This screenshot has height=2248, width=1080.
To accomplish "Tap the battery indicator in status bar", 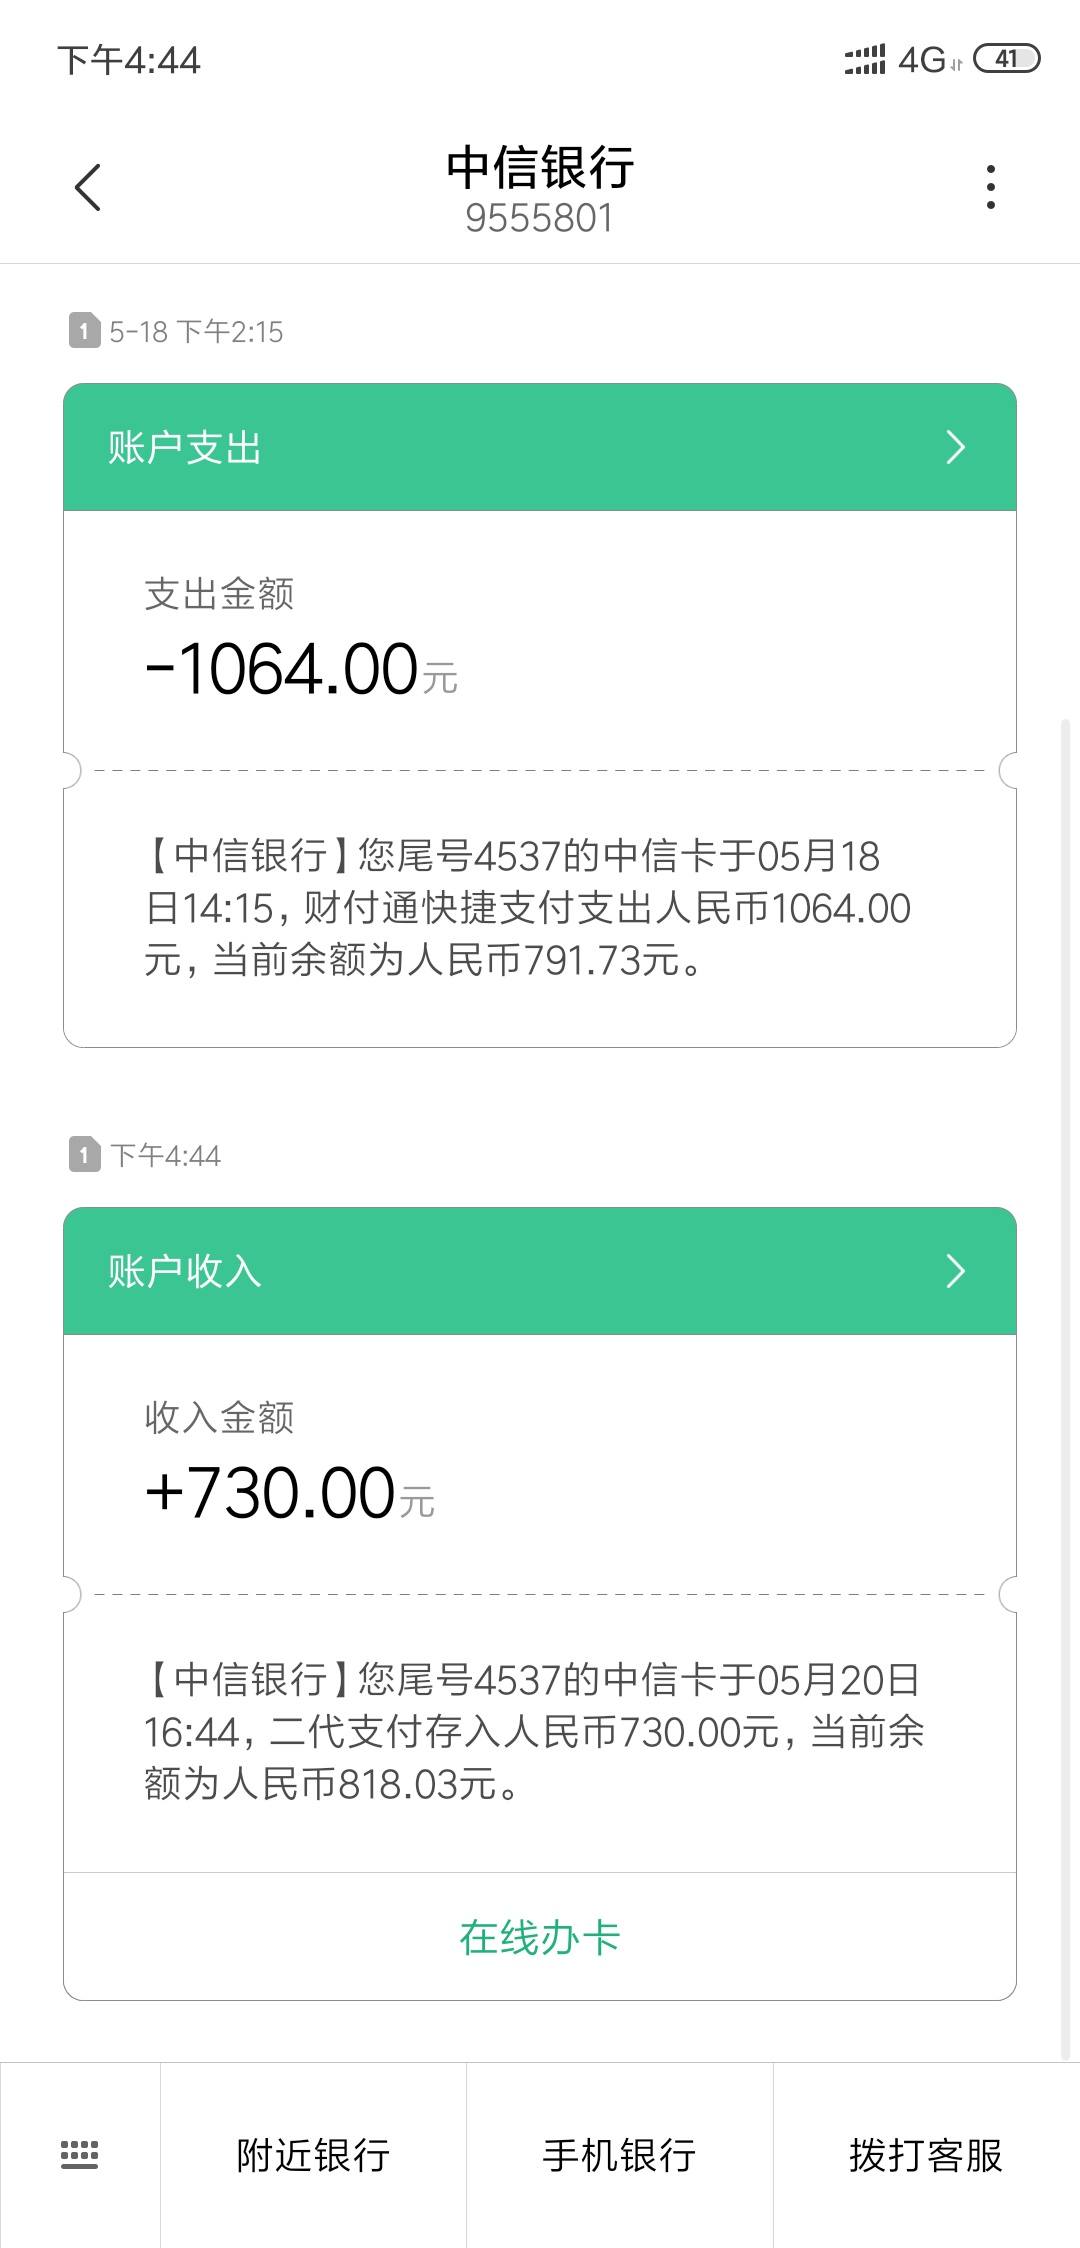I will coord(1006,59).
